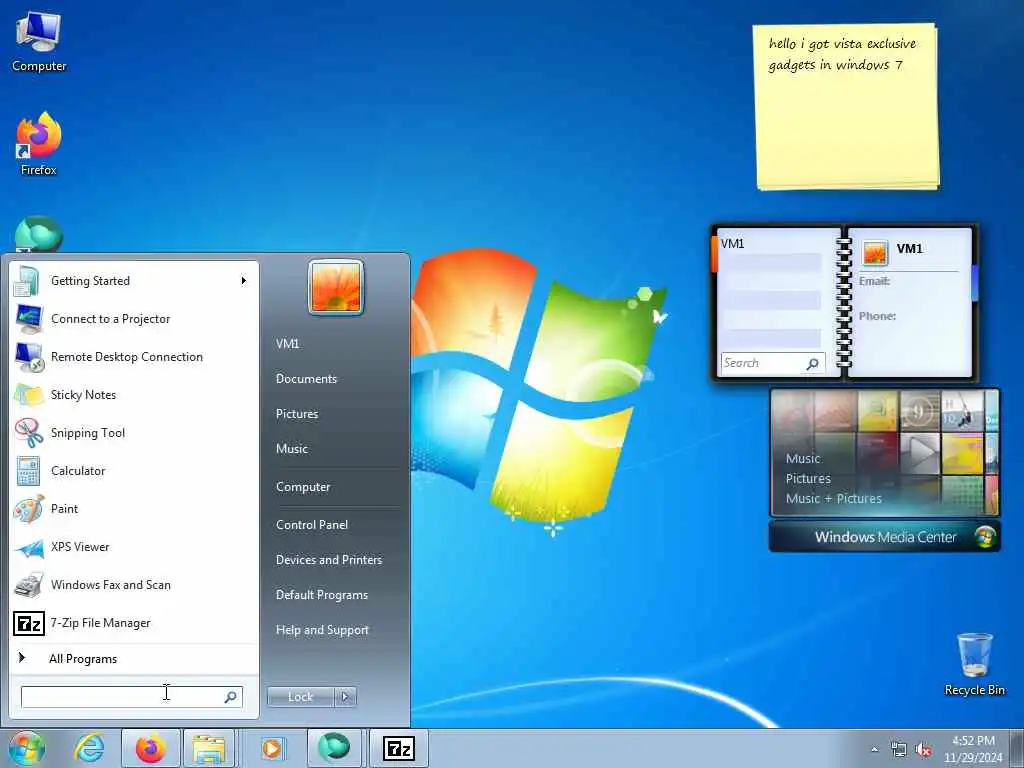1024x768 pixels.
Task: Click the taskbar clock and date
Action: click(x=973, y=749)
